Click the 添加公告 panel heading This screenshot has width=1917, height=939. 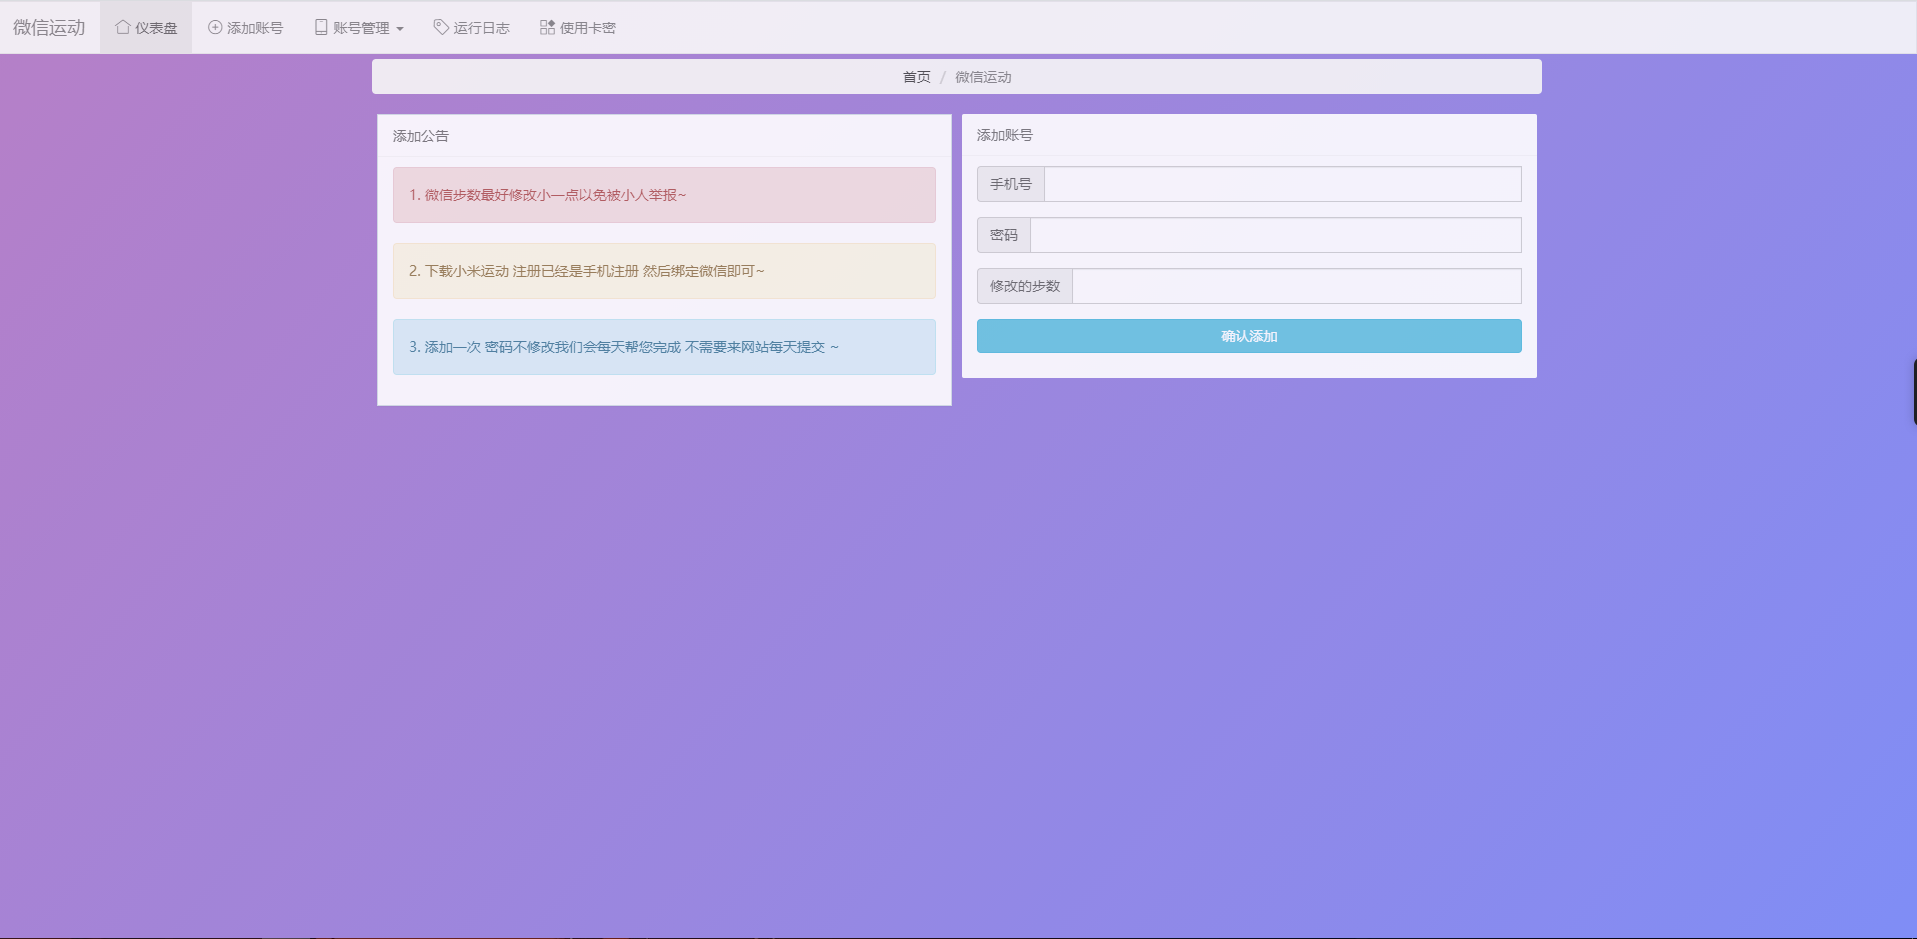click(x=421, y=136)
